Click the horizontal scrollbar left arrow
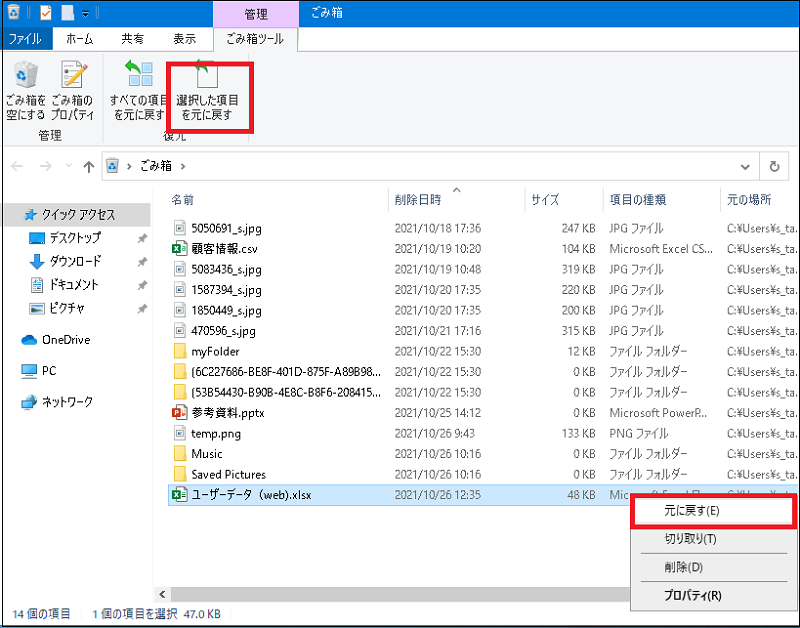This screenshot has height=628, width=800. [x=162, y=594]
